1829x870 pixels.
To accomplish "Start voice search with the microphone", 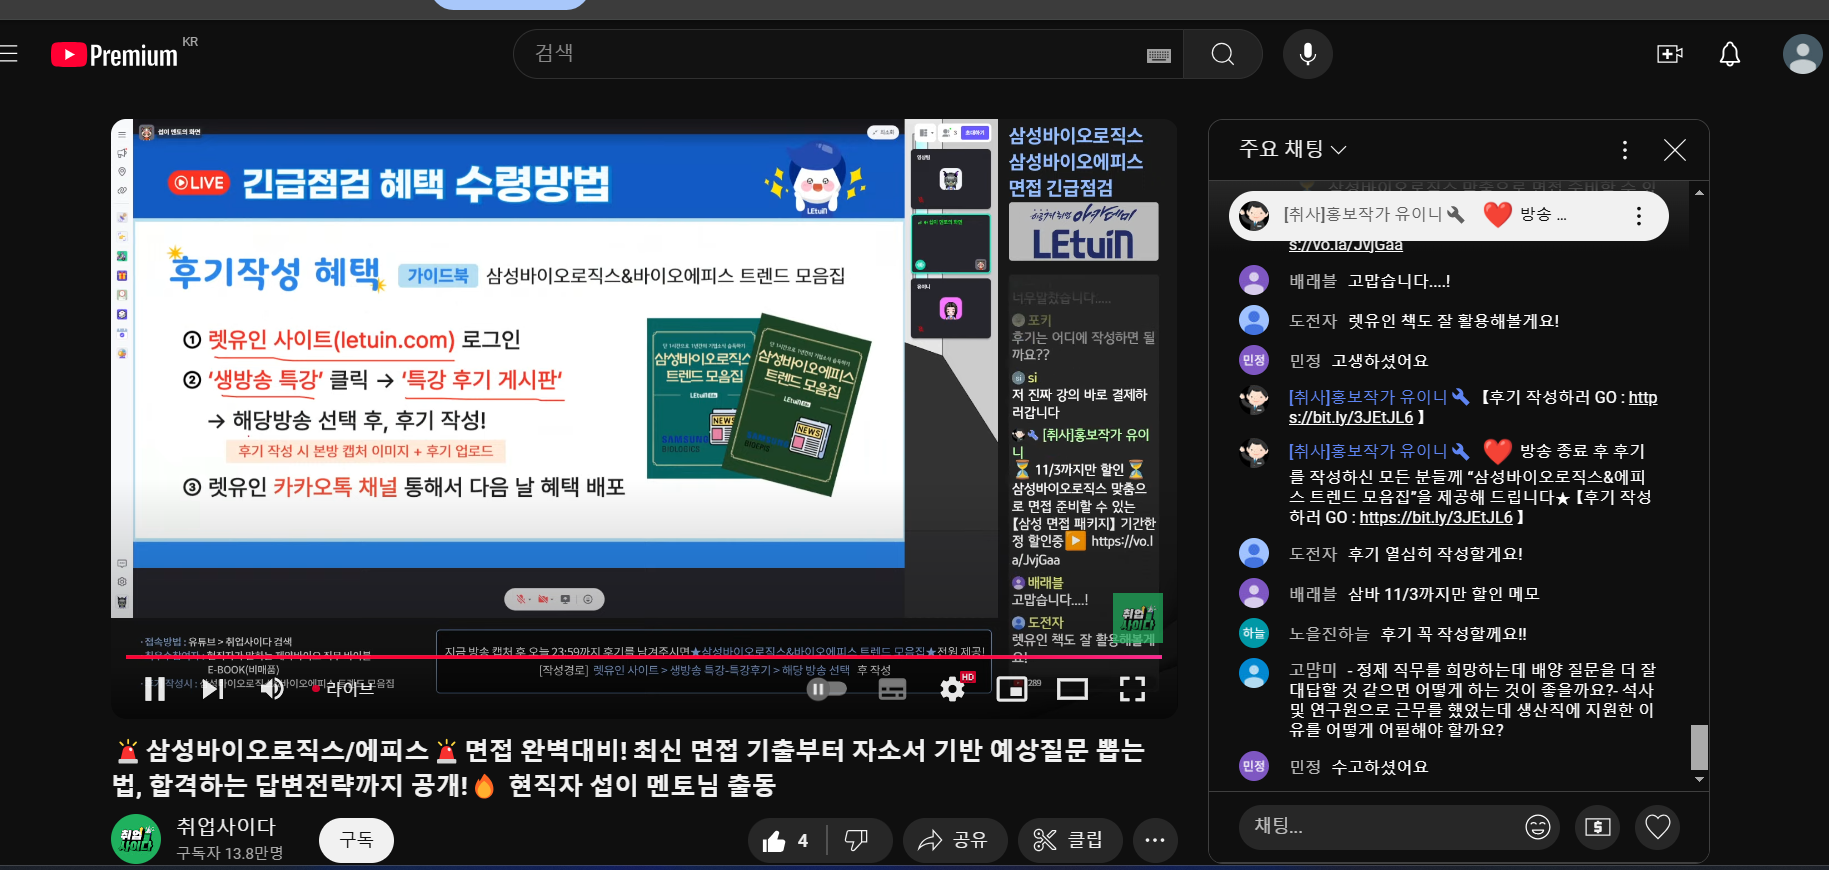I will (1307, 54).
